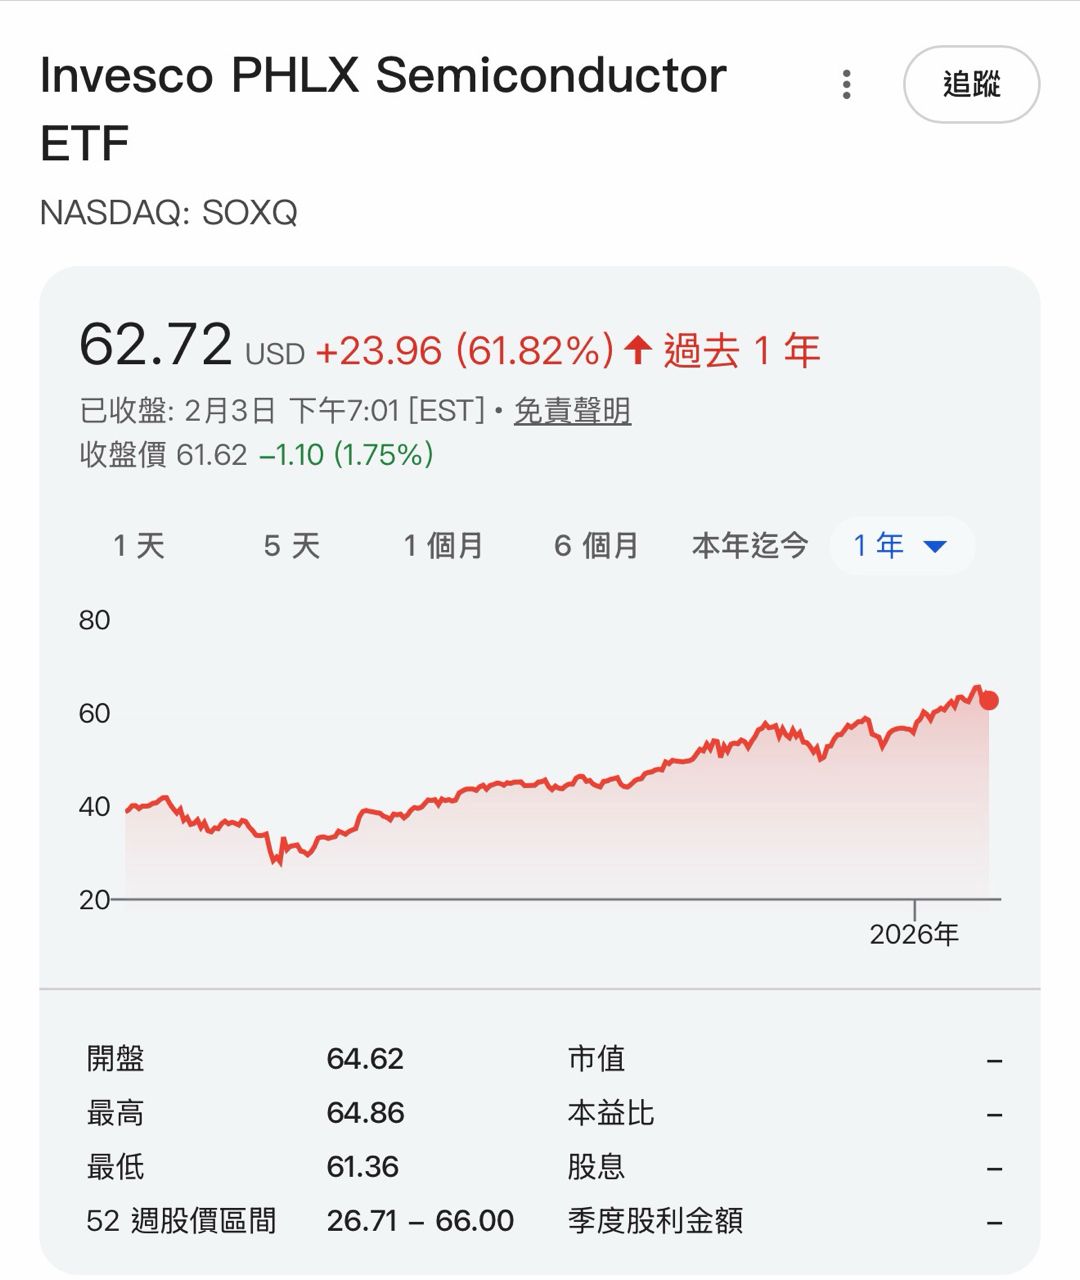1080x1280 pixels.
Task: Tap the 52 週股價區間 range value
Action: 420,1220
